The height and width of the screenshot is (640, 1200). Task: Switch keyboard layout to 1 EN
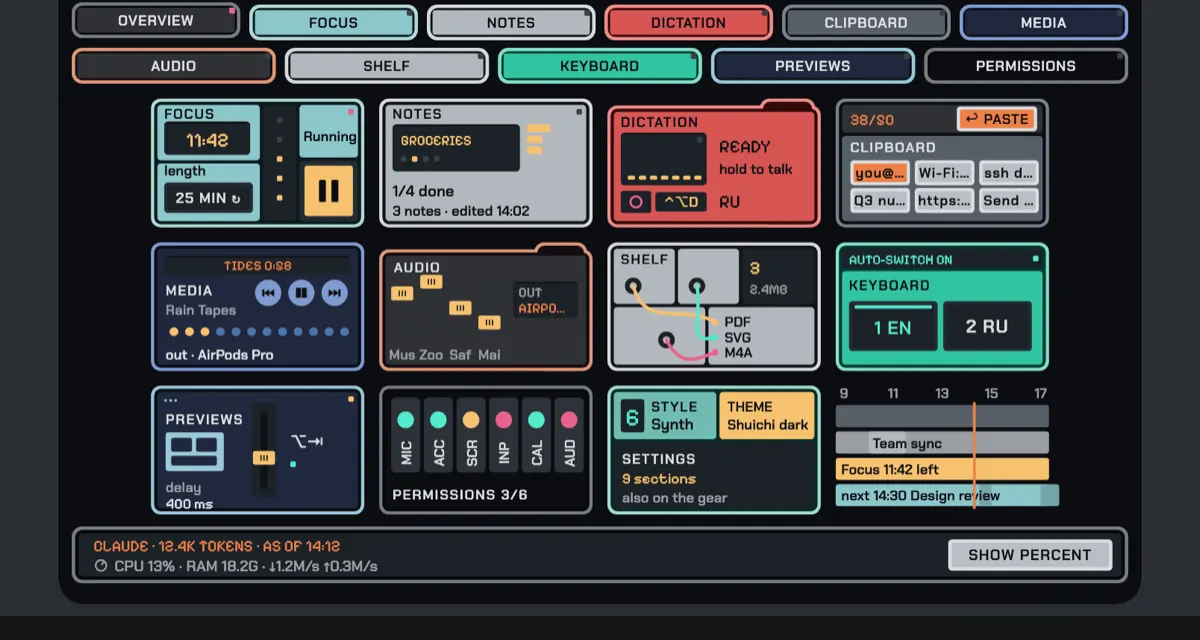point(893,326)
